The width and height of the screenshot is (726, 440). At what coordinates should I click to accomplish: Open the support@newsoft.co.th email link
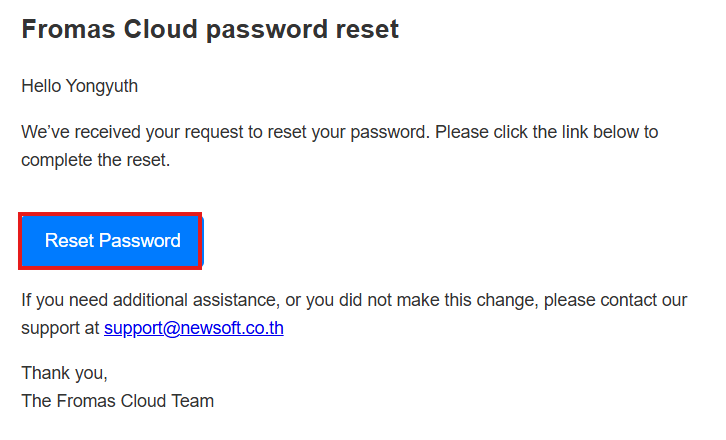tap(193, 327)
